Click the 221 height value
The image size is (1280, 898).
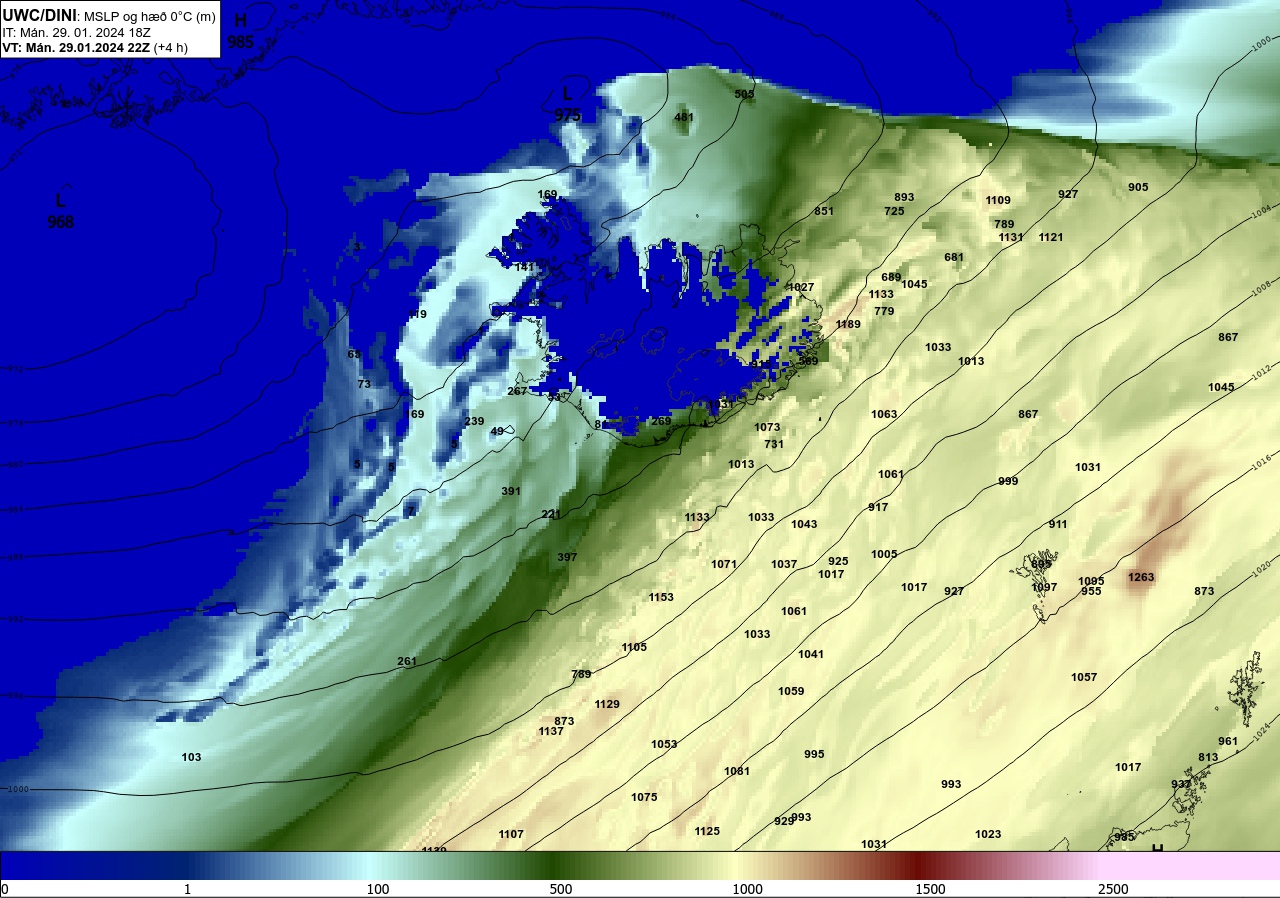pyautogui.click(x=551, y=514)
